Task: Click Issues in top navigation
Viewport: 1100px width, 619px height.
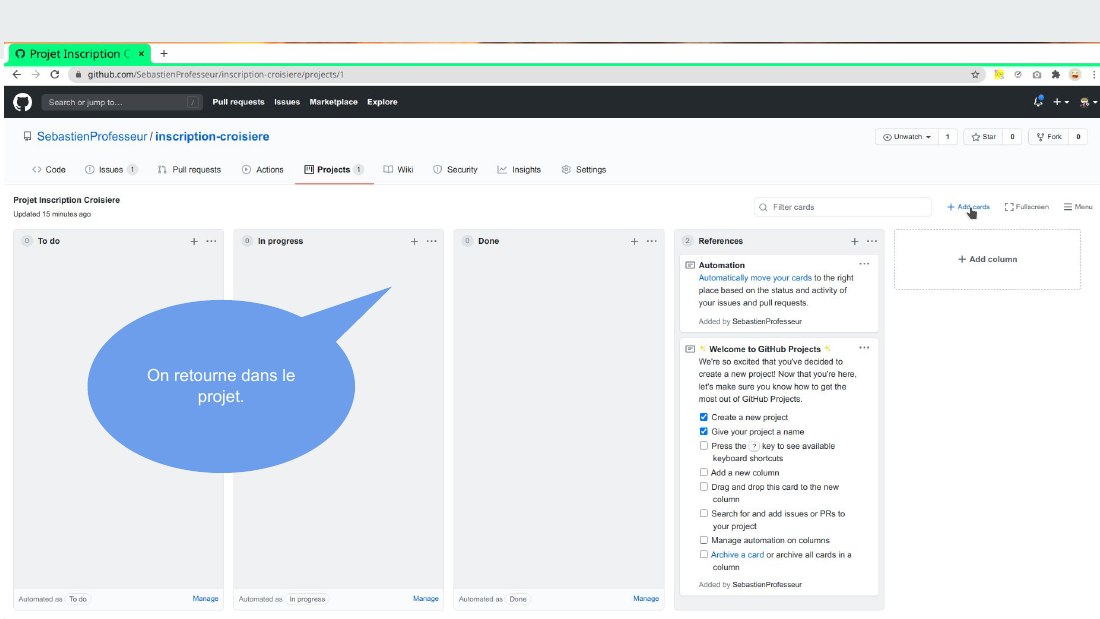Action: point(287,102)
